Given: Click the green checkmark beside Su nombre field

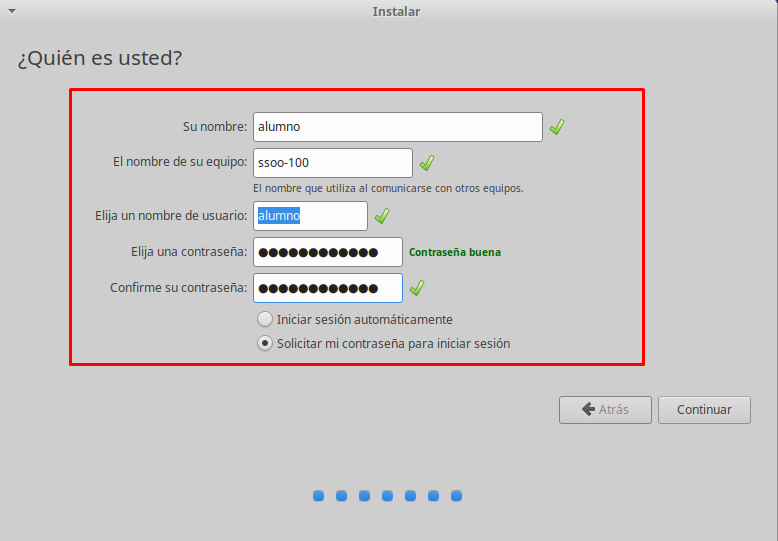Looking at the screenshot, I should 557,127.
